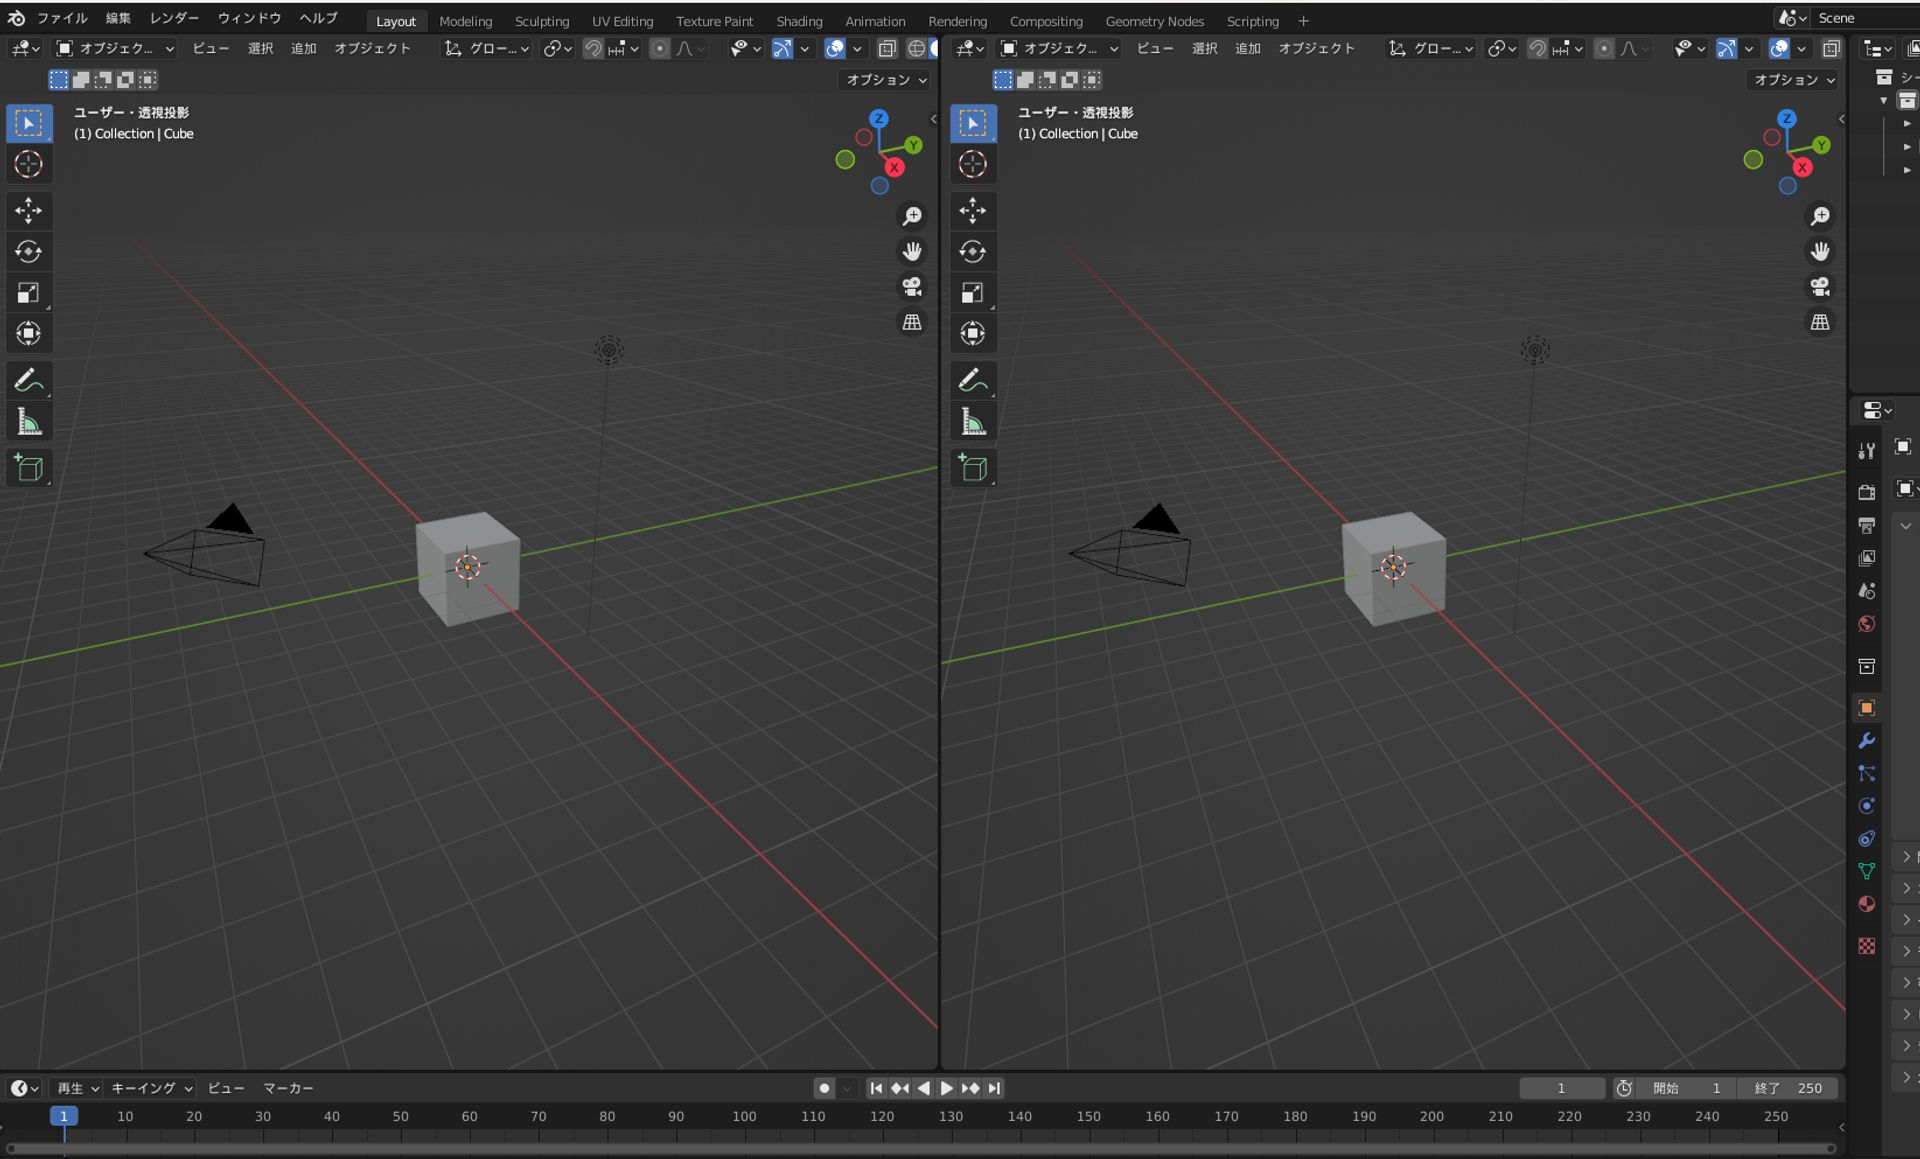Screen dimensions: 1920x1159
Task: Toggle X-ray mode in the left viewport
Action: [x=886, y=47]
